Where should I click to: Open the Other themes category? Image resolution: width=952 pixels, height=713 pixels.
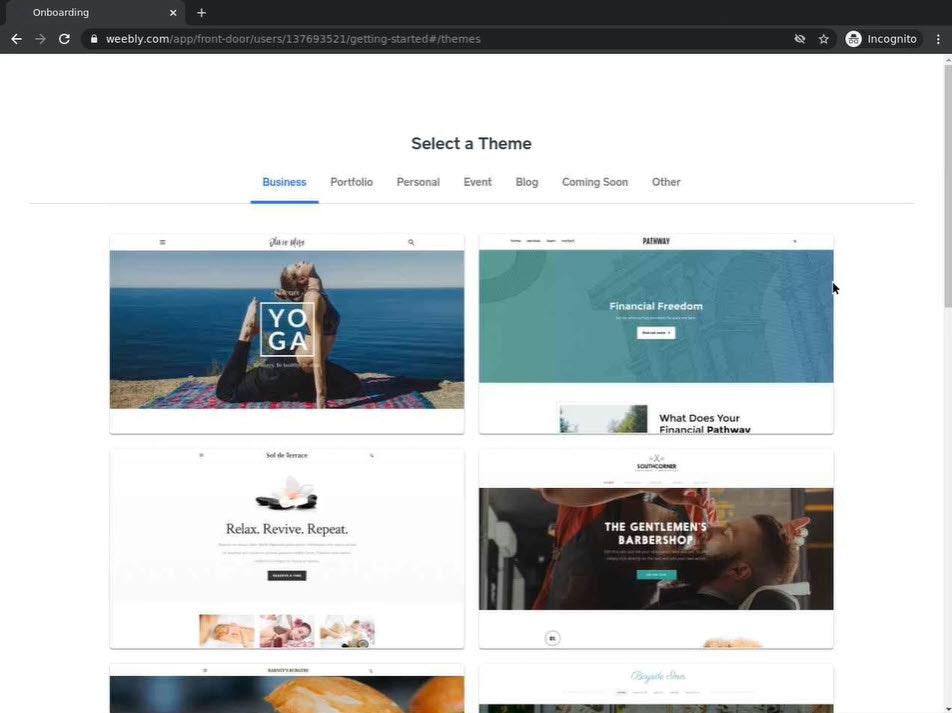click(665, 181)
